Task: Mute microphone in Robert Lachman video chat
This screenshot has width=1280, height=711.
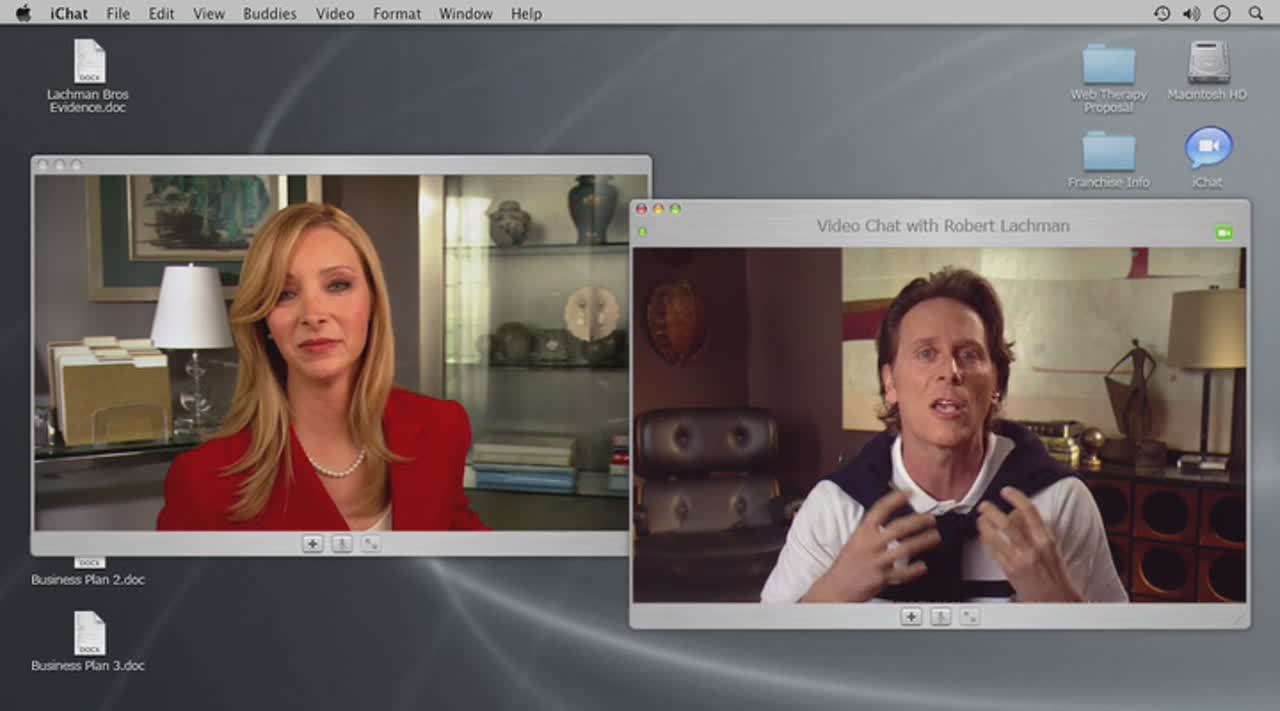Action: [x=940, y=617]
